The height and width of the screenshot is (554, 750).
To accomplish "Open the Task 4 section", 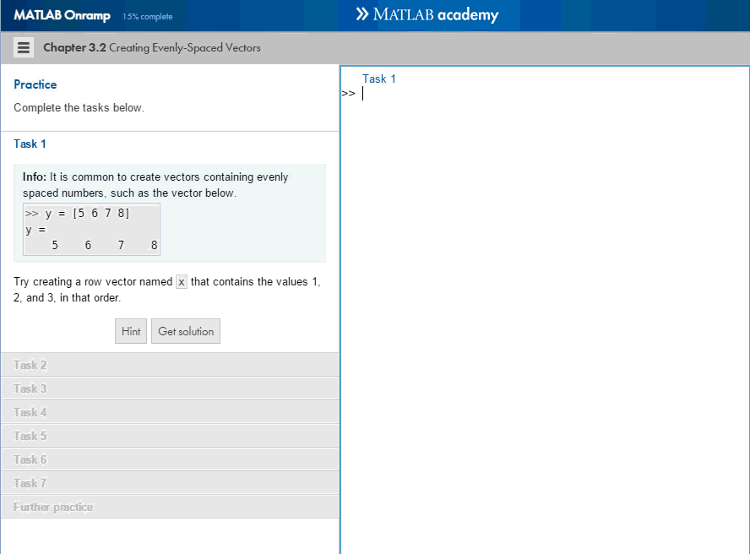I will [30, 412].
